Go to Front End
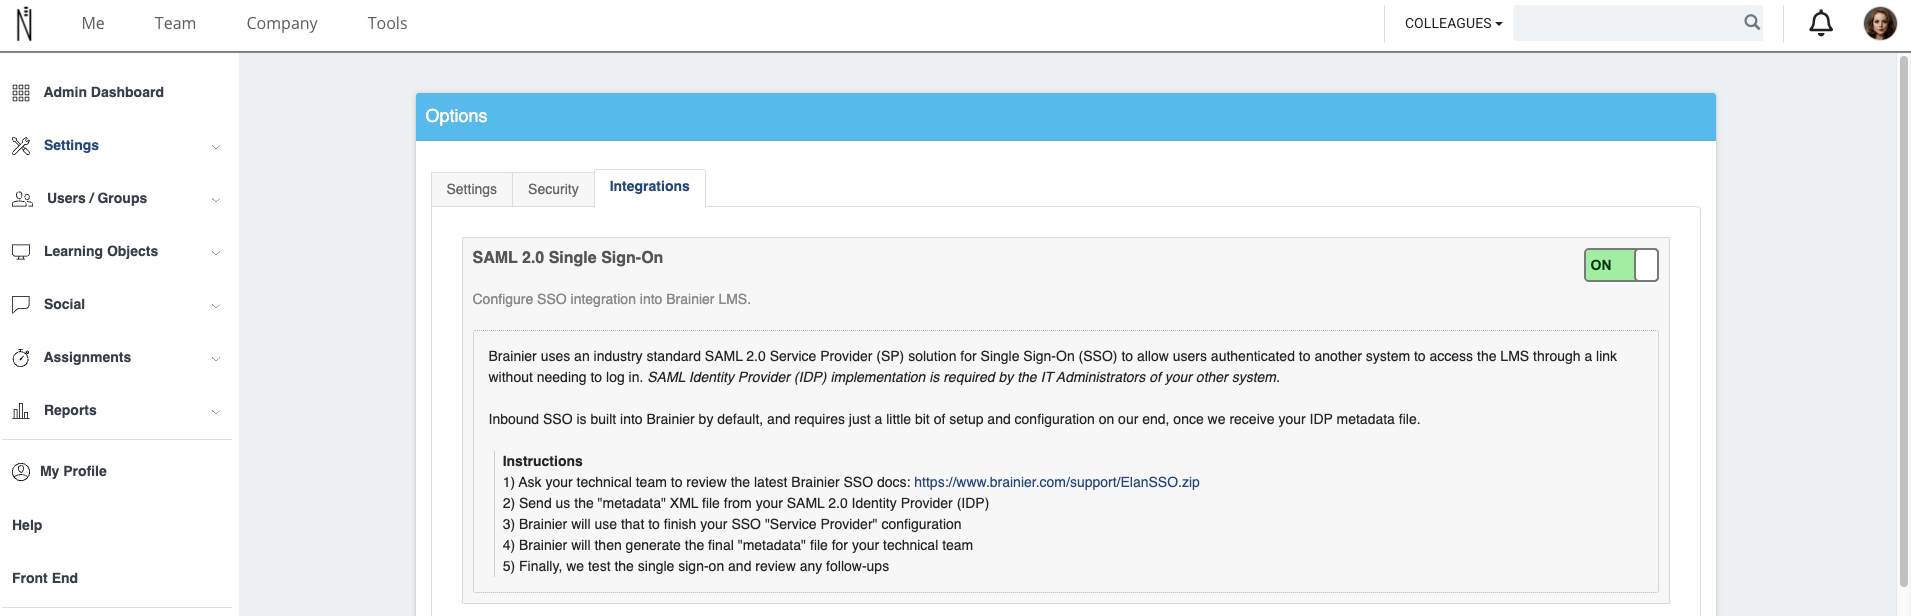 click(x=45, y=578)
